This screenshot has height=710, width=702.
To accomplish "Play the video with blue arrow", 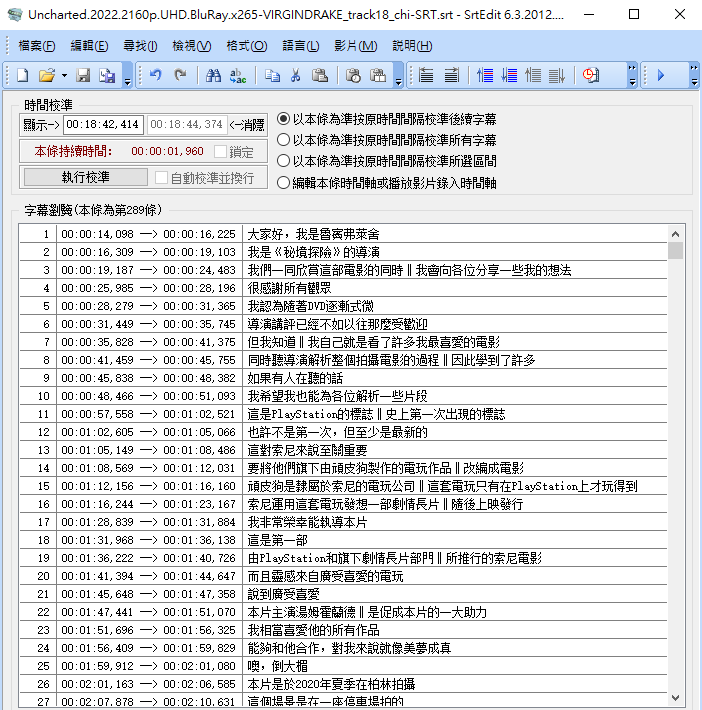I will pyautogui.click(x=661, y=75).
